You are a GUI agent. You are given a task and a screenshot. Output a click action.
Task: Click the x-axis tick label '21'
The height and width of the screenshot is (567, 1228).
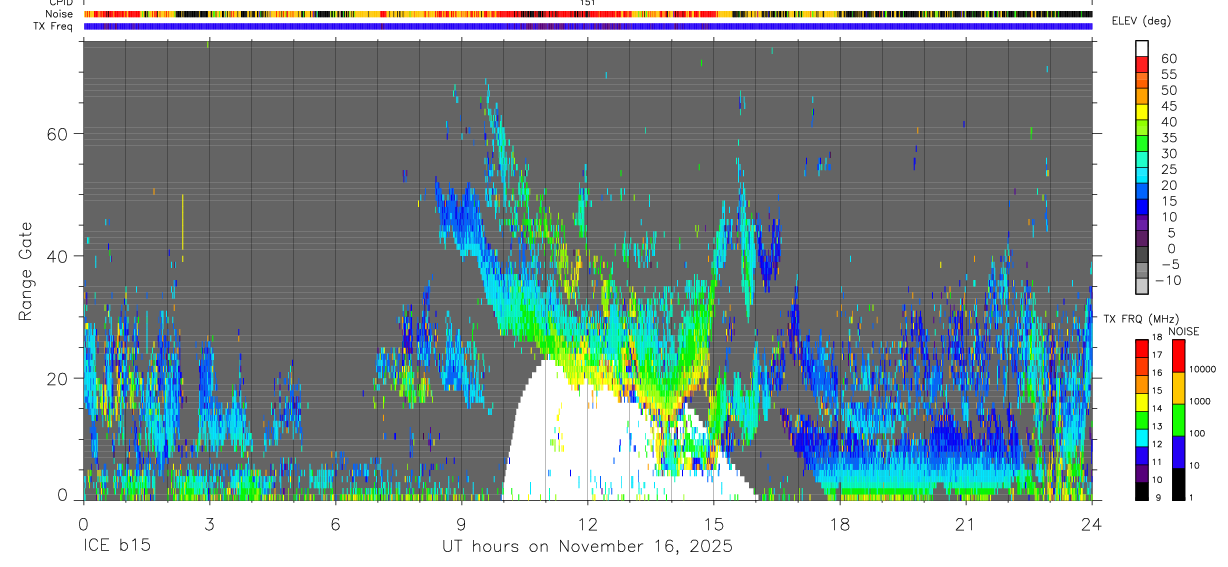point(966,523)
